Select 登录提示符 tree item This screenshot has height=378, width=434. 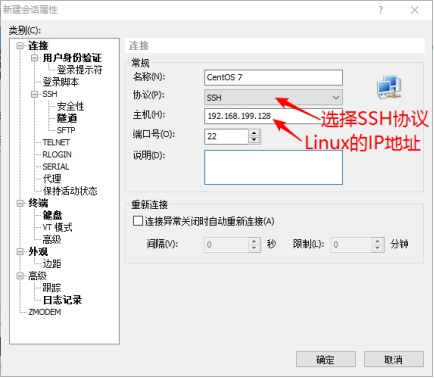point(79,70)
